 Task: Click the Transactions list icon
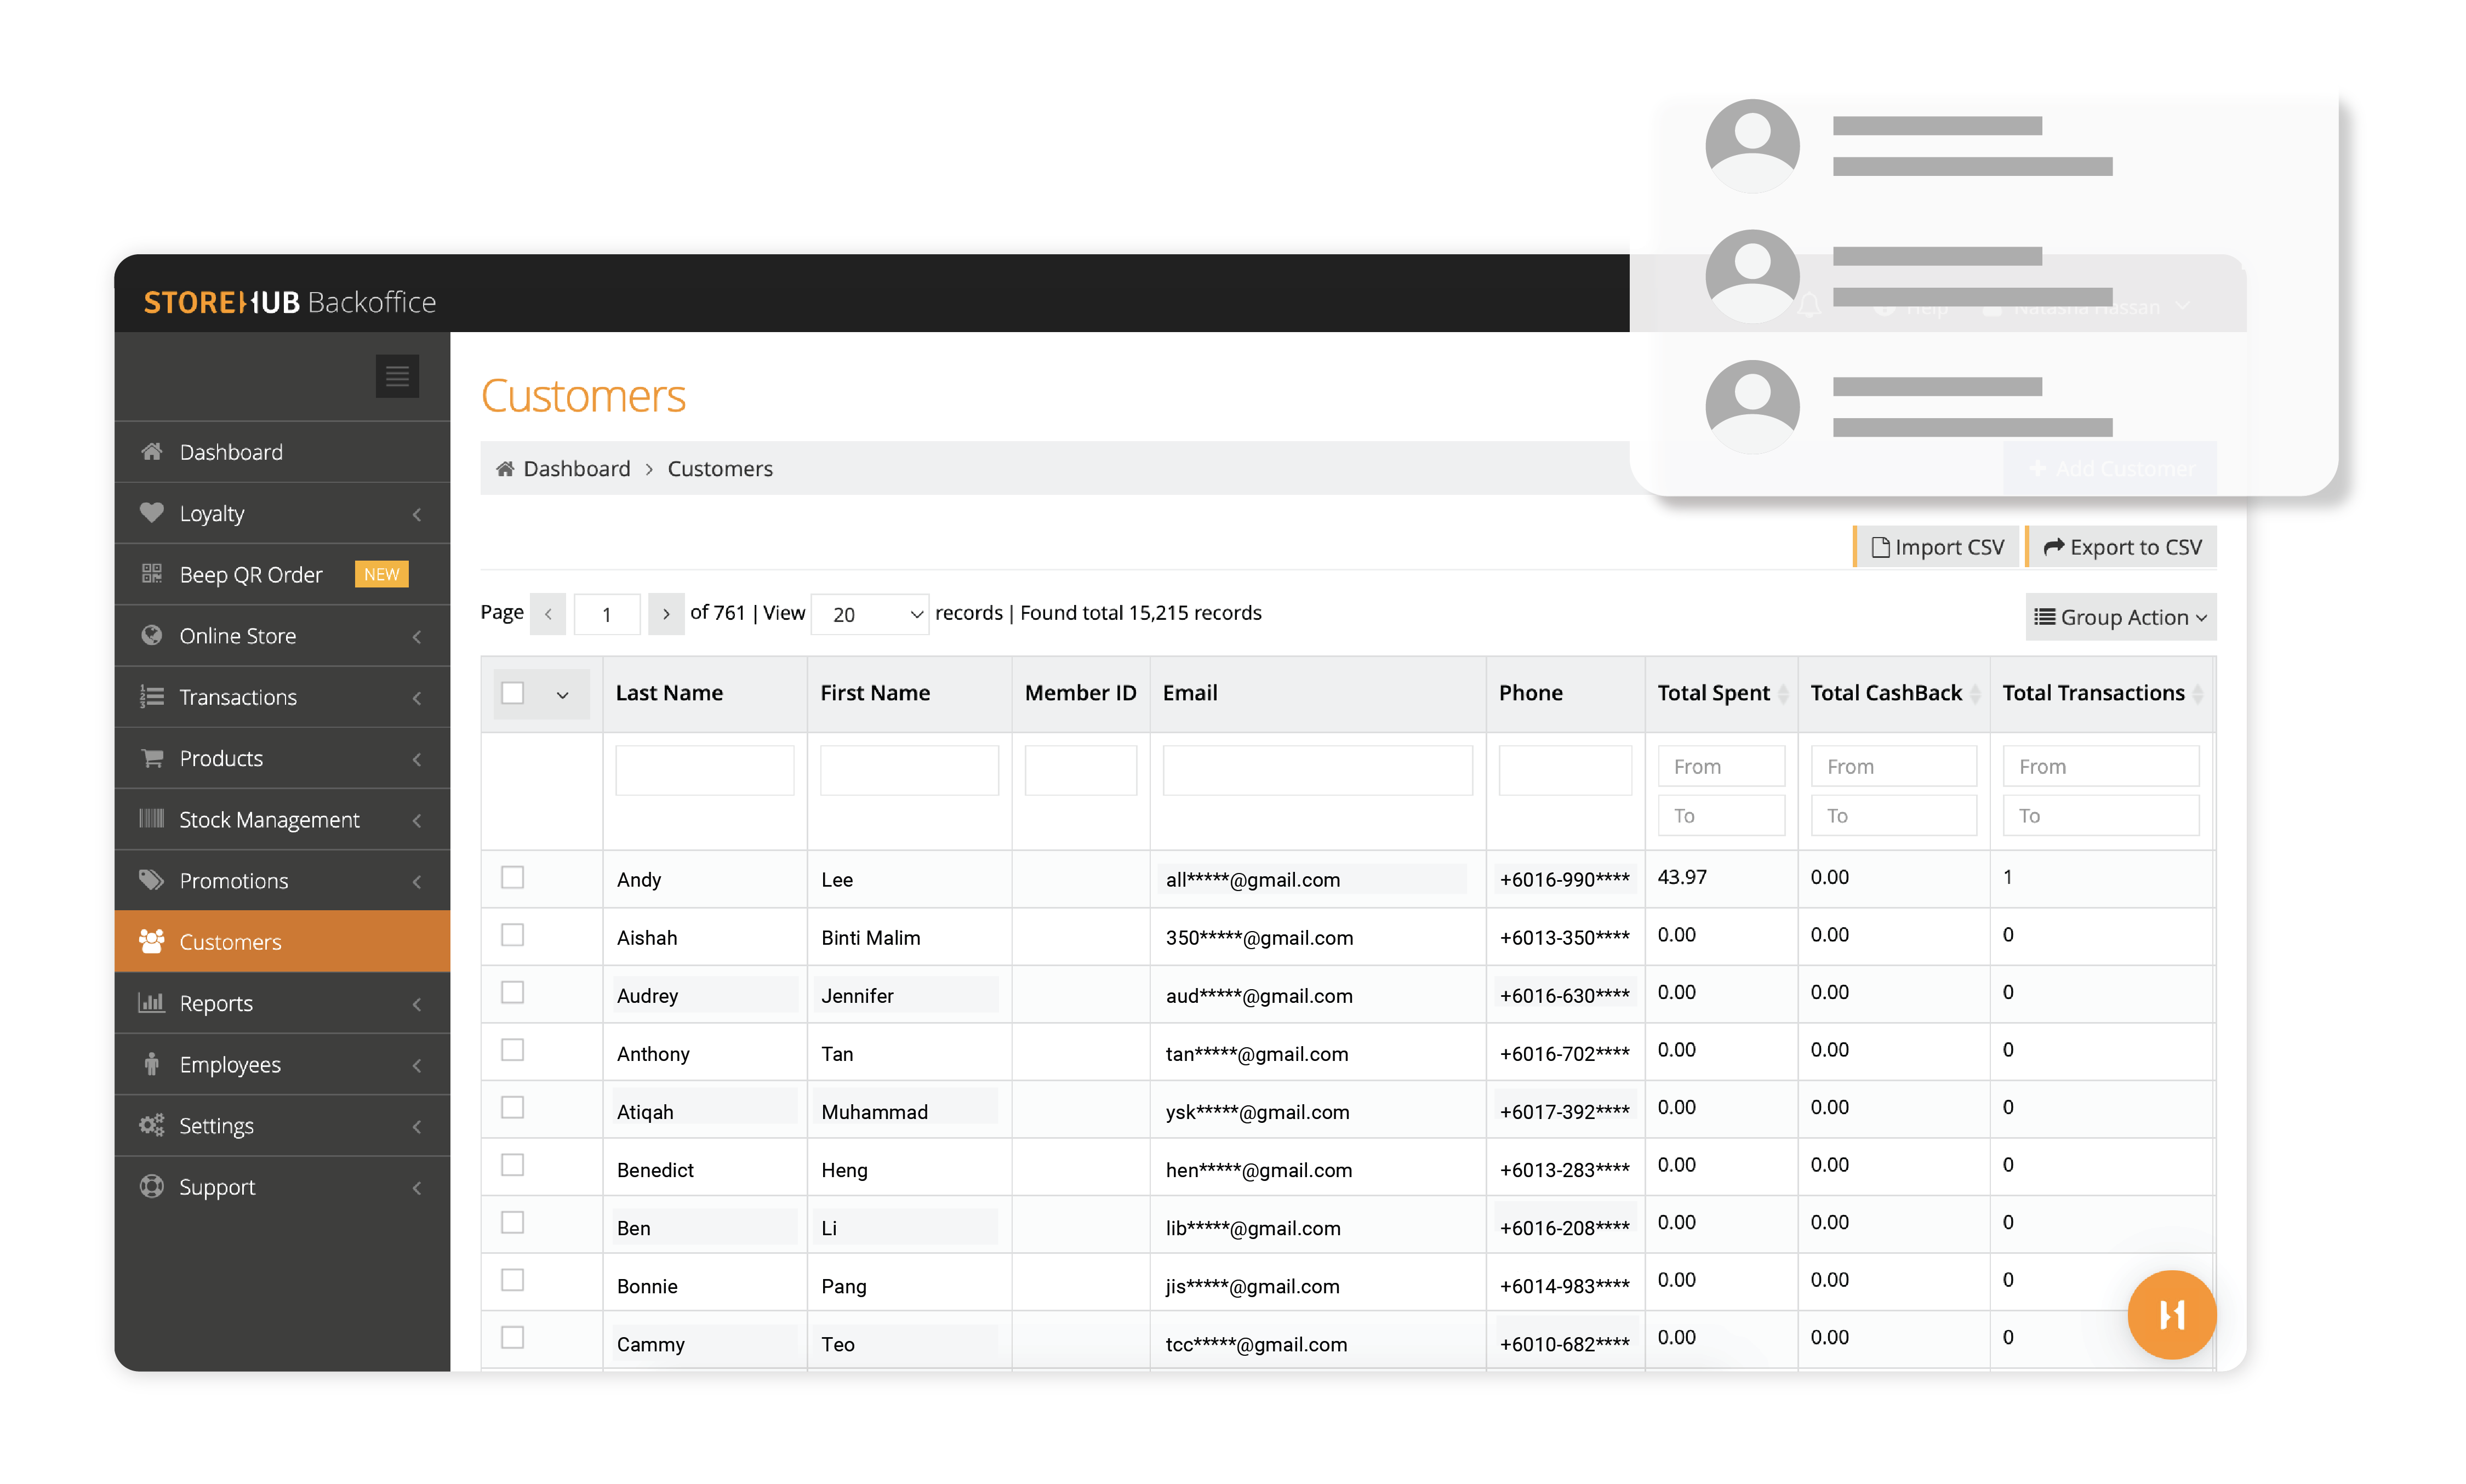[151, 696]
